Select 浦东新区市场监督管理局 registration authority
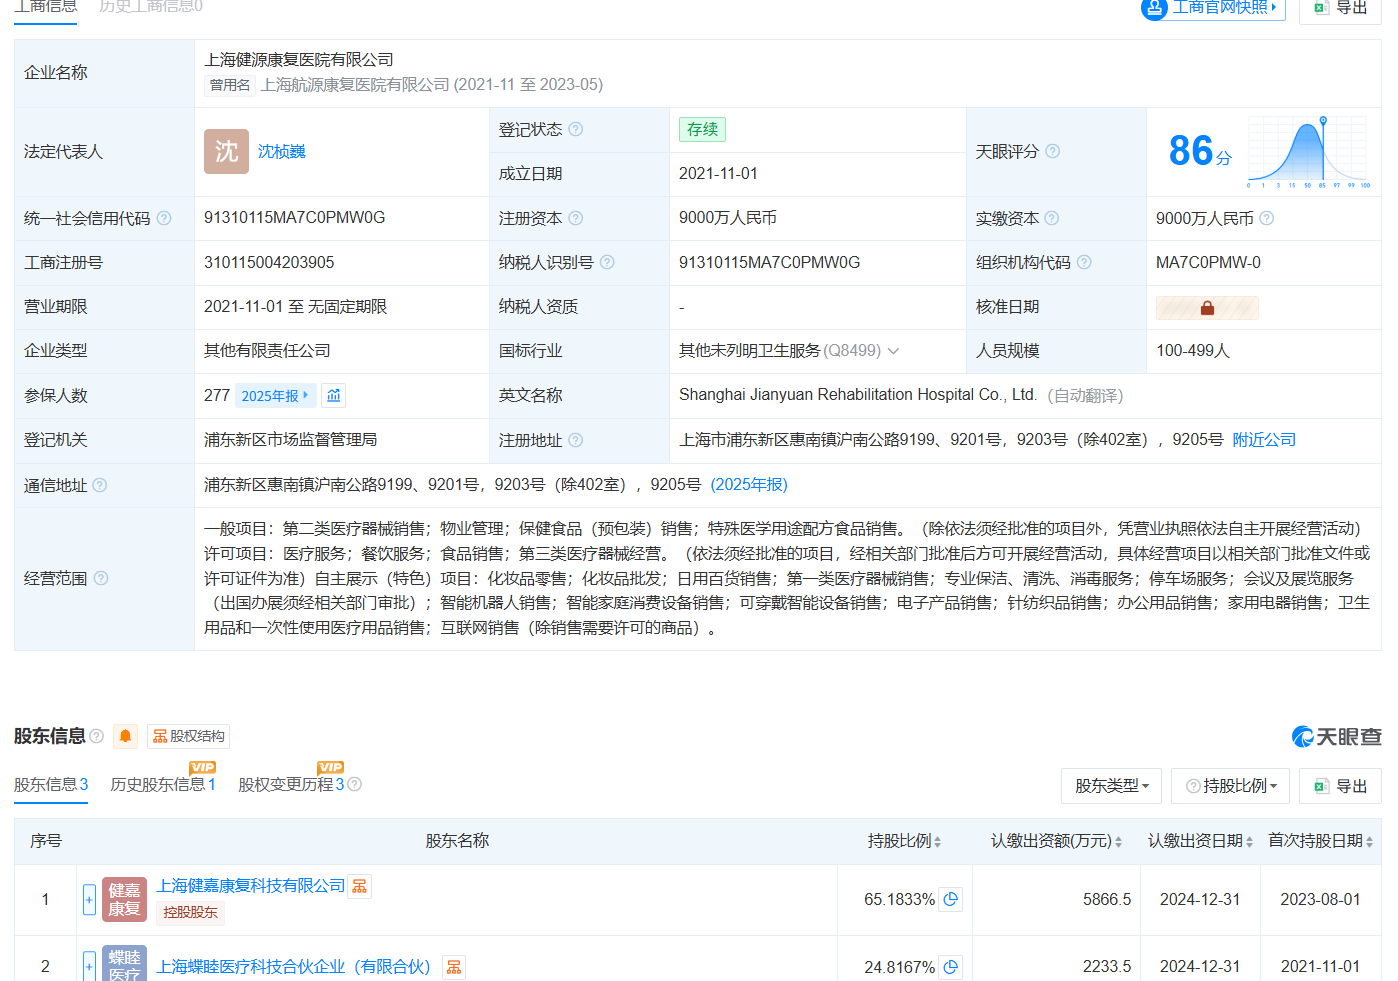Image resolution: width=1398 pixels, height=981 pixels. pyautogui.click(x=290, y=440)
